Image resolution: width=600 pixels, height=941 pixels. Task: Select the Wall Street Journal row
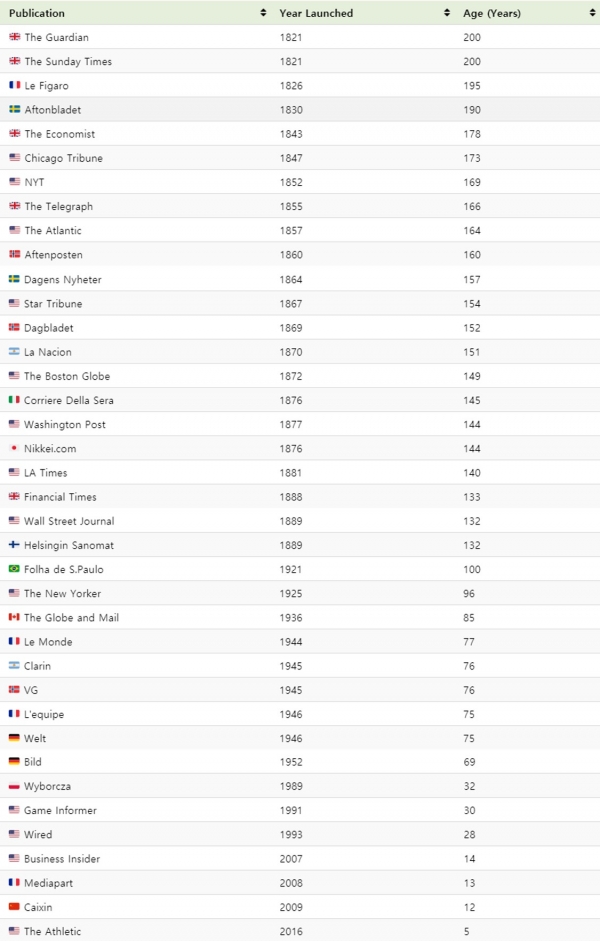click(300, 521)
